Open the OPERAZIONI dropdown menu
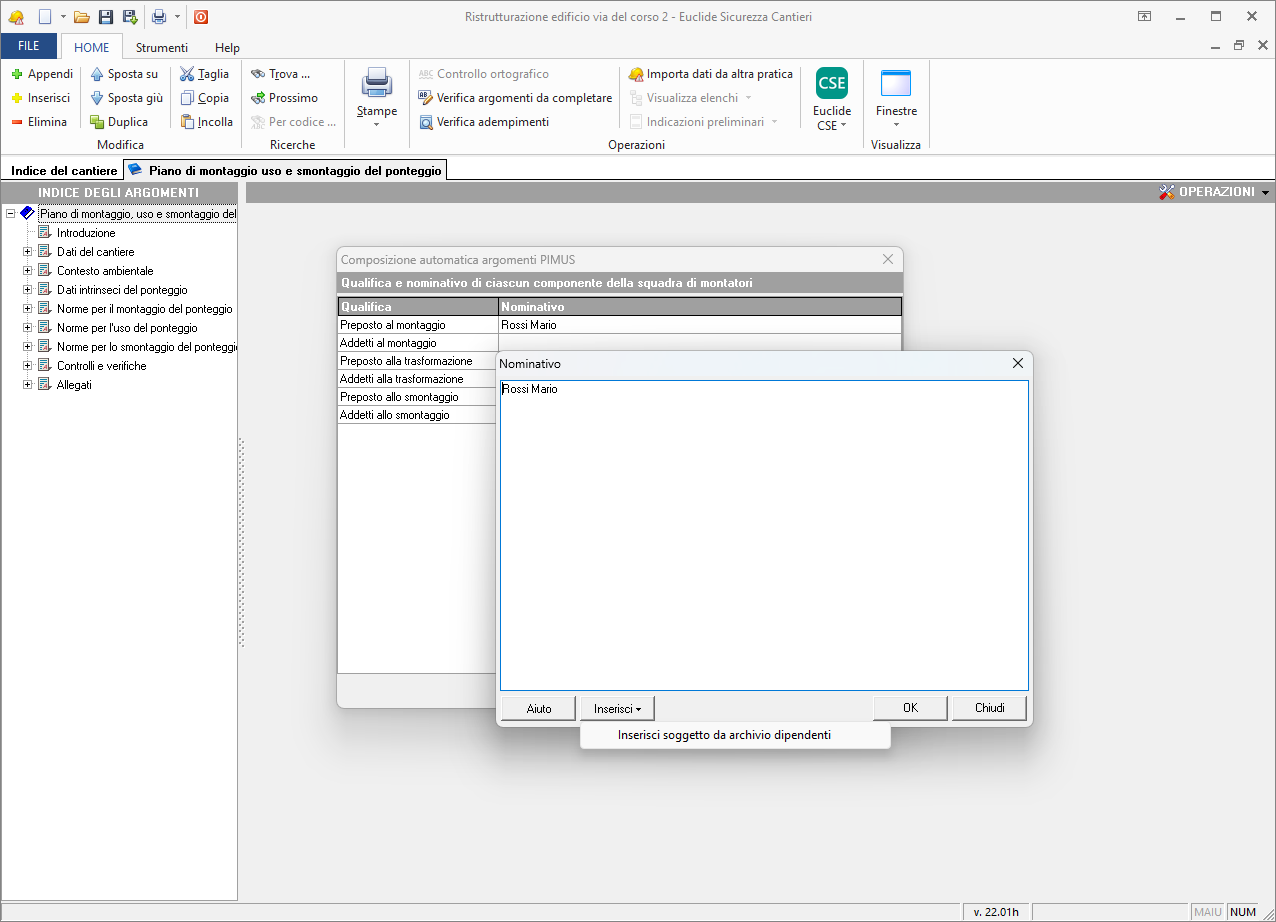The width and height of the screenshot is (1276, 922). point(1214,192)
